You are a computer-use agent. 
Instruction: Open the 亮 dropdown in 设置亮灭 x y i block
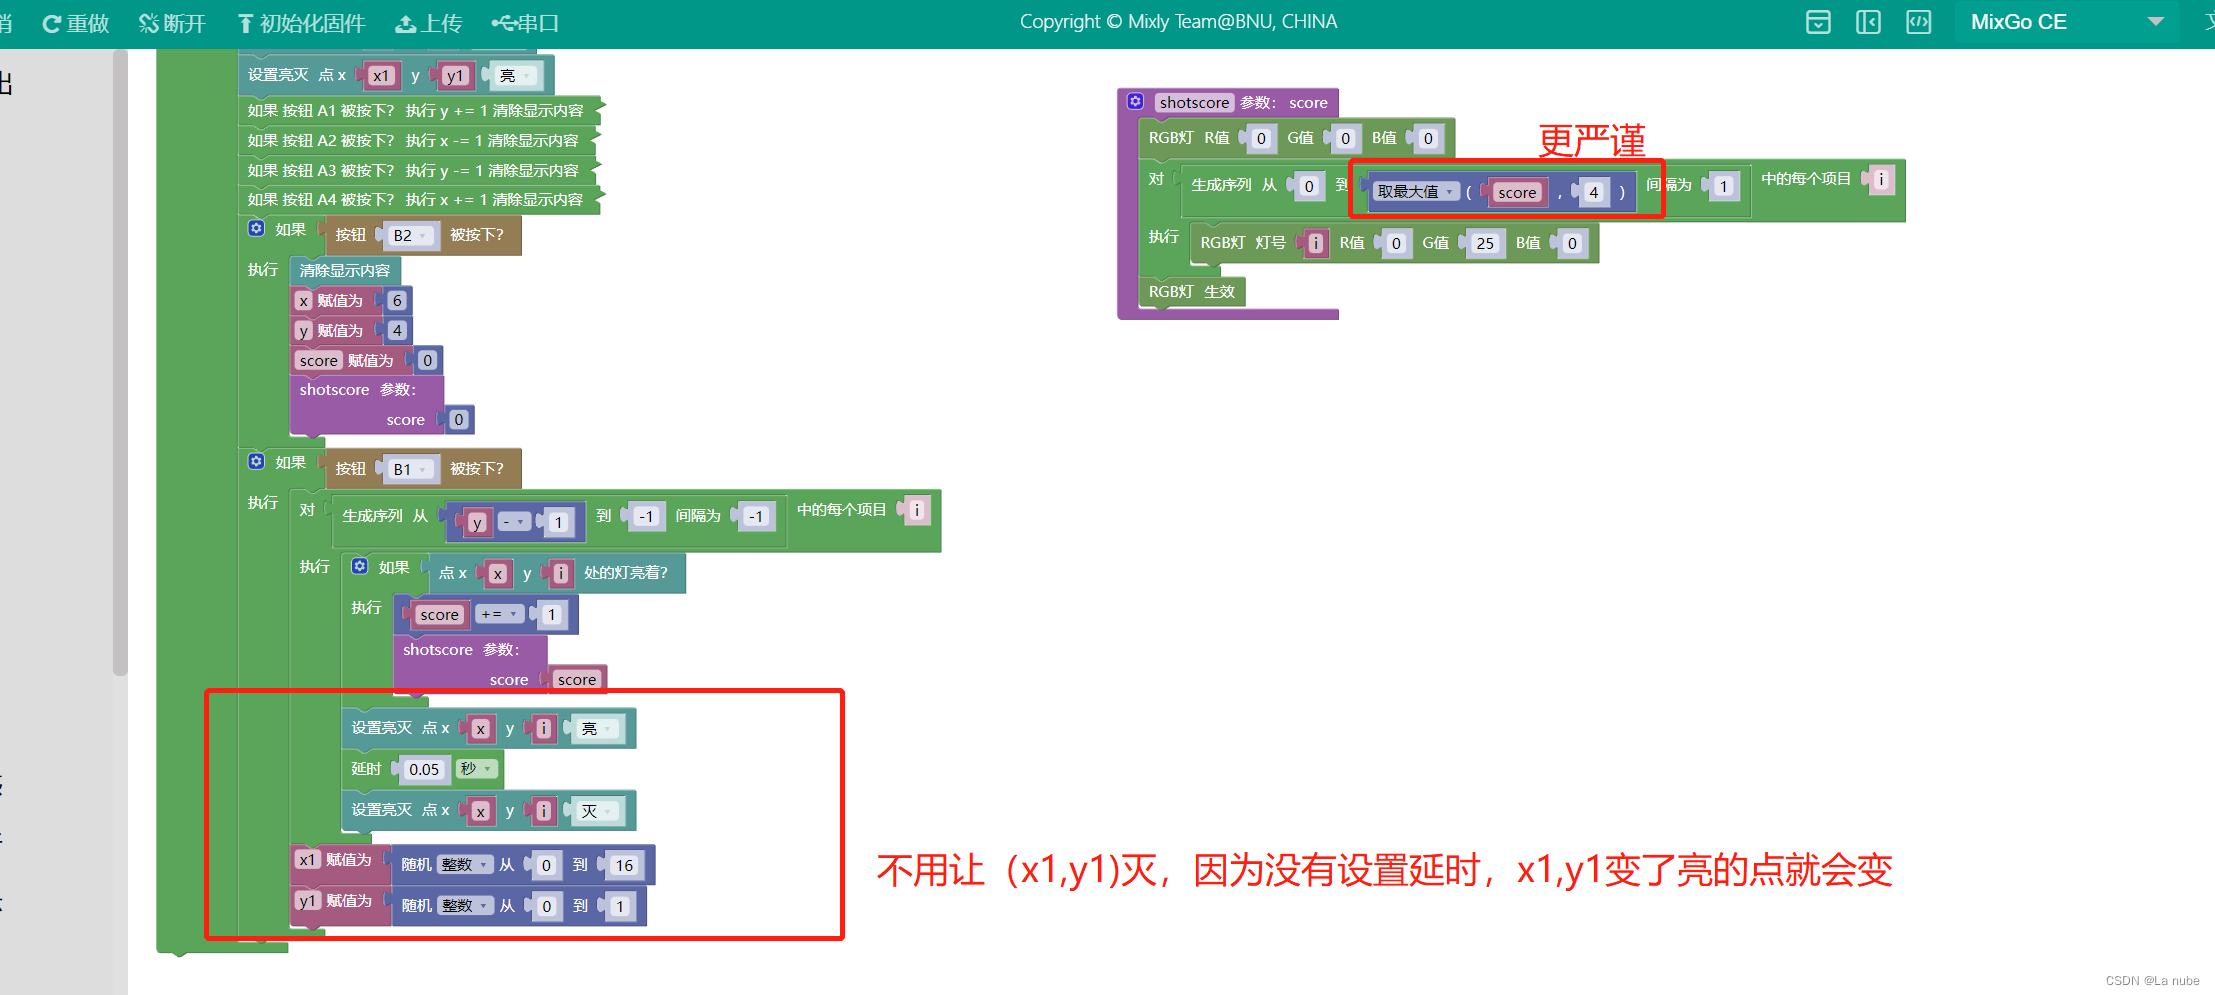click(598, 729)
